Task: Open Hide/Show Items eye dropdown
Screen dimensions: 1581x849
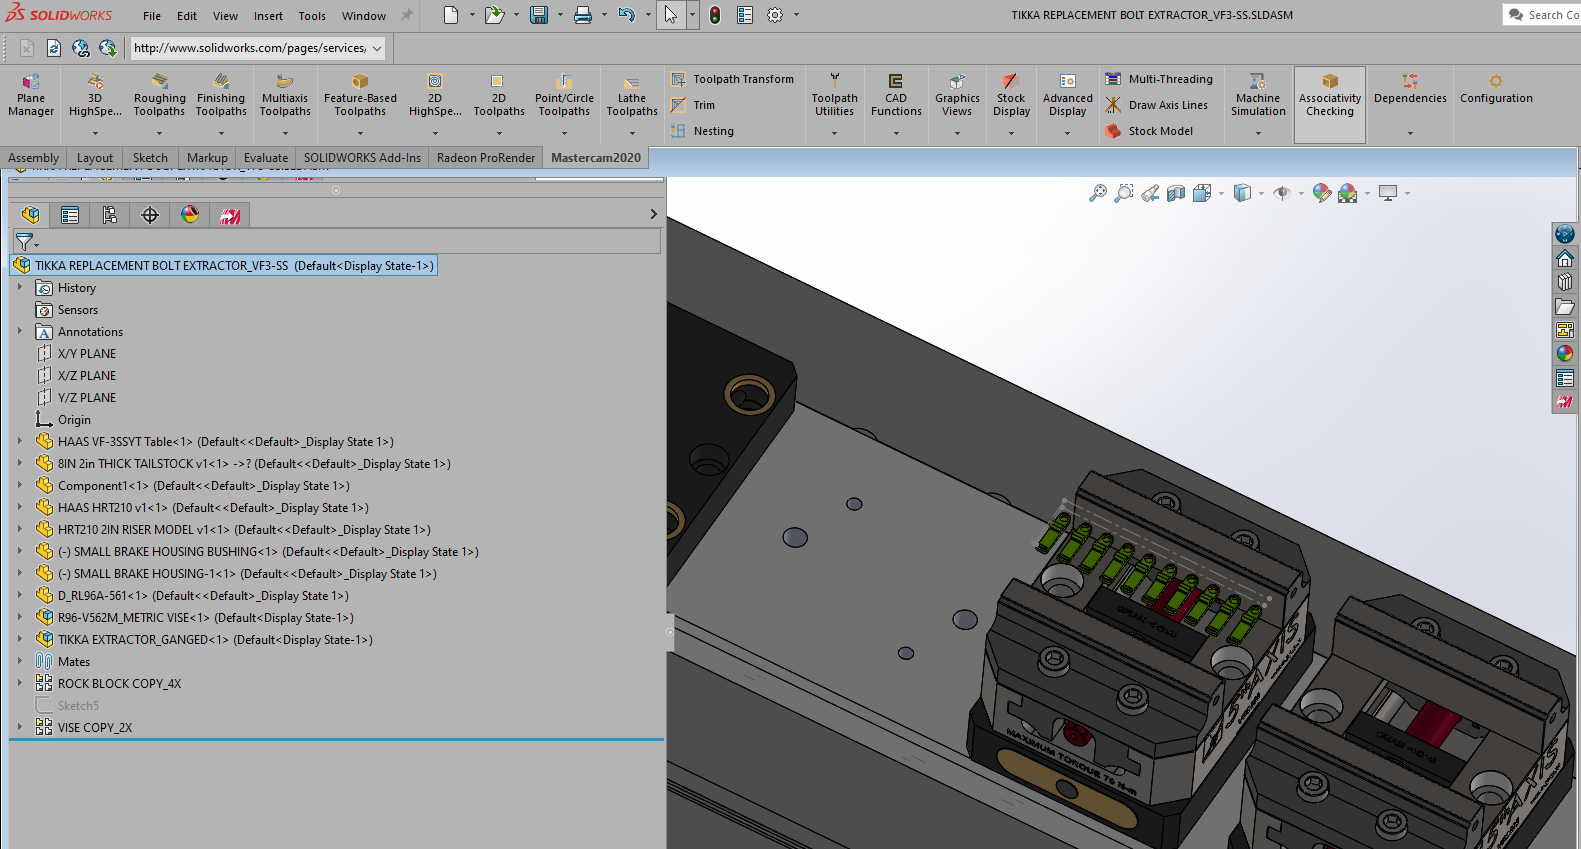Action: click(1301, 193)
